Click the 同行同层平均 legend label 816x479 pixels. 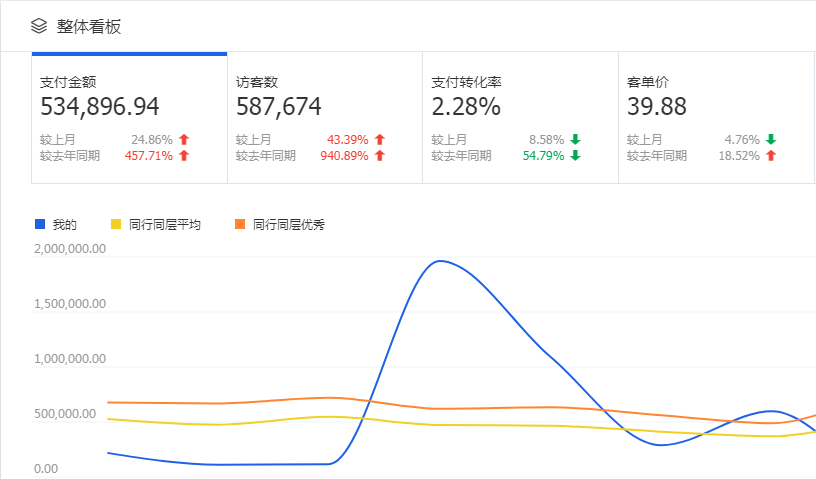click(164, 224)
